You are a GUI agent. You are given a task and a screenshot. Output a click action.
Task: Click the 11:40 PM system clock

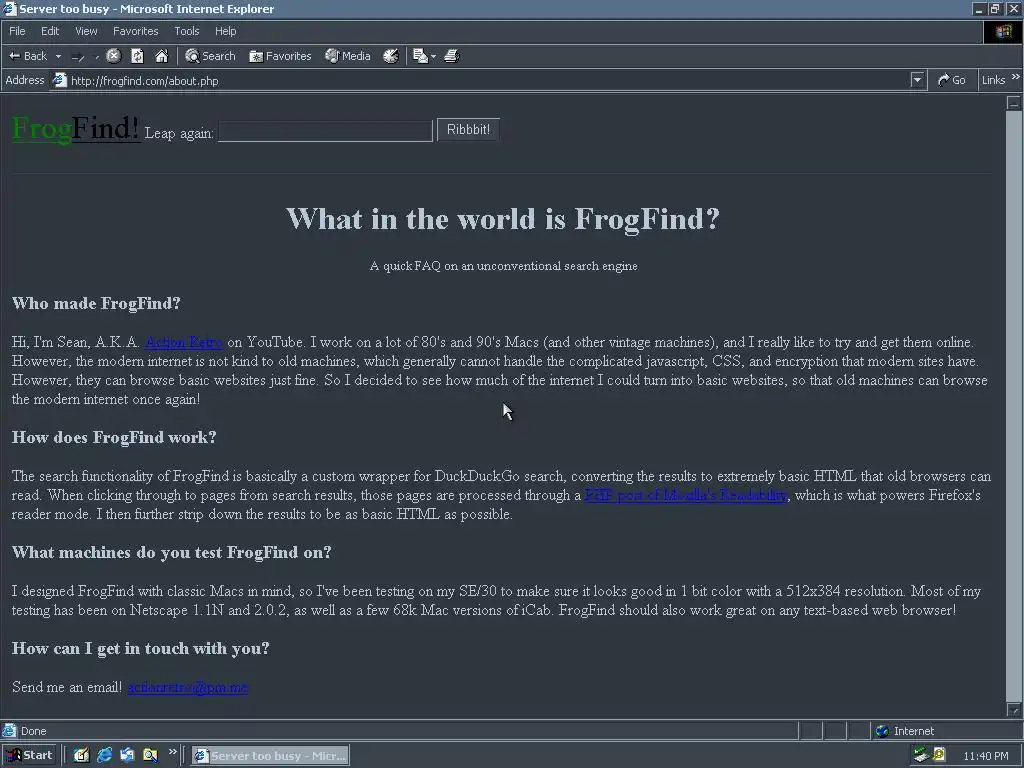985,756
